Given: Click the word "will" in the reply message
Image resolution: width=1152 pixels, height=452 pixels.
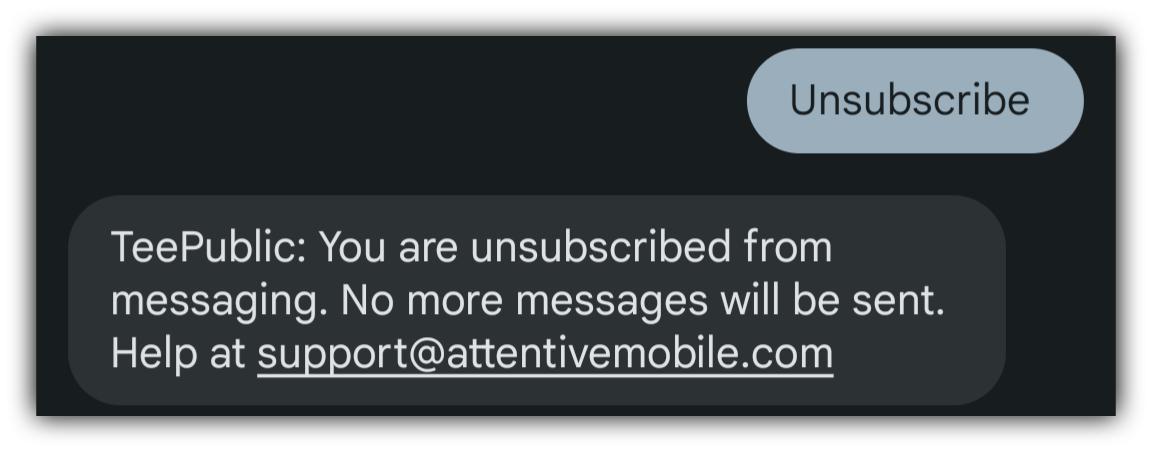Looking at the screenshot, I should point(750,300).
